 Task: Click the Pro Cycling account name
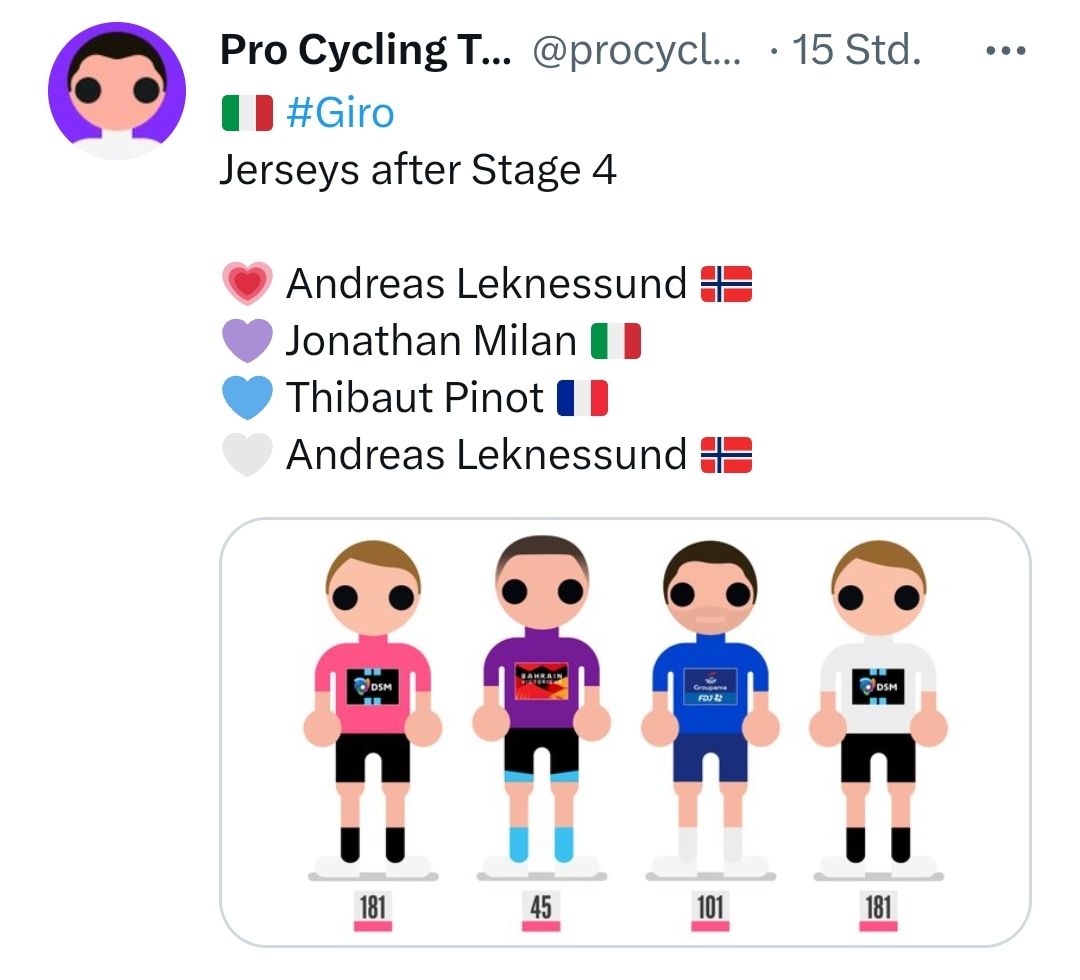(365, 51)
